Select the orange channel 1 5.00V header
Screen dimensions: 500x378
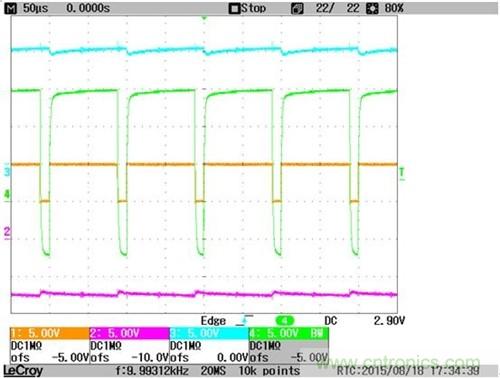click(50, 333)
